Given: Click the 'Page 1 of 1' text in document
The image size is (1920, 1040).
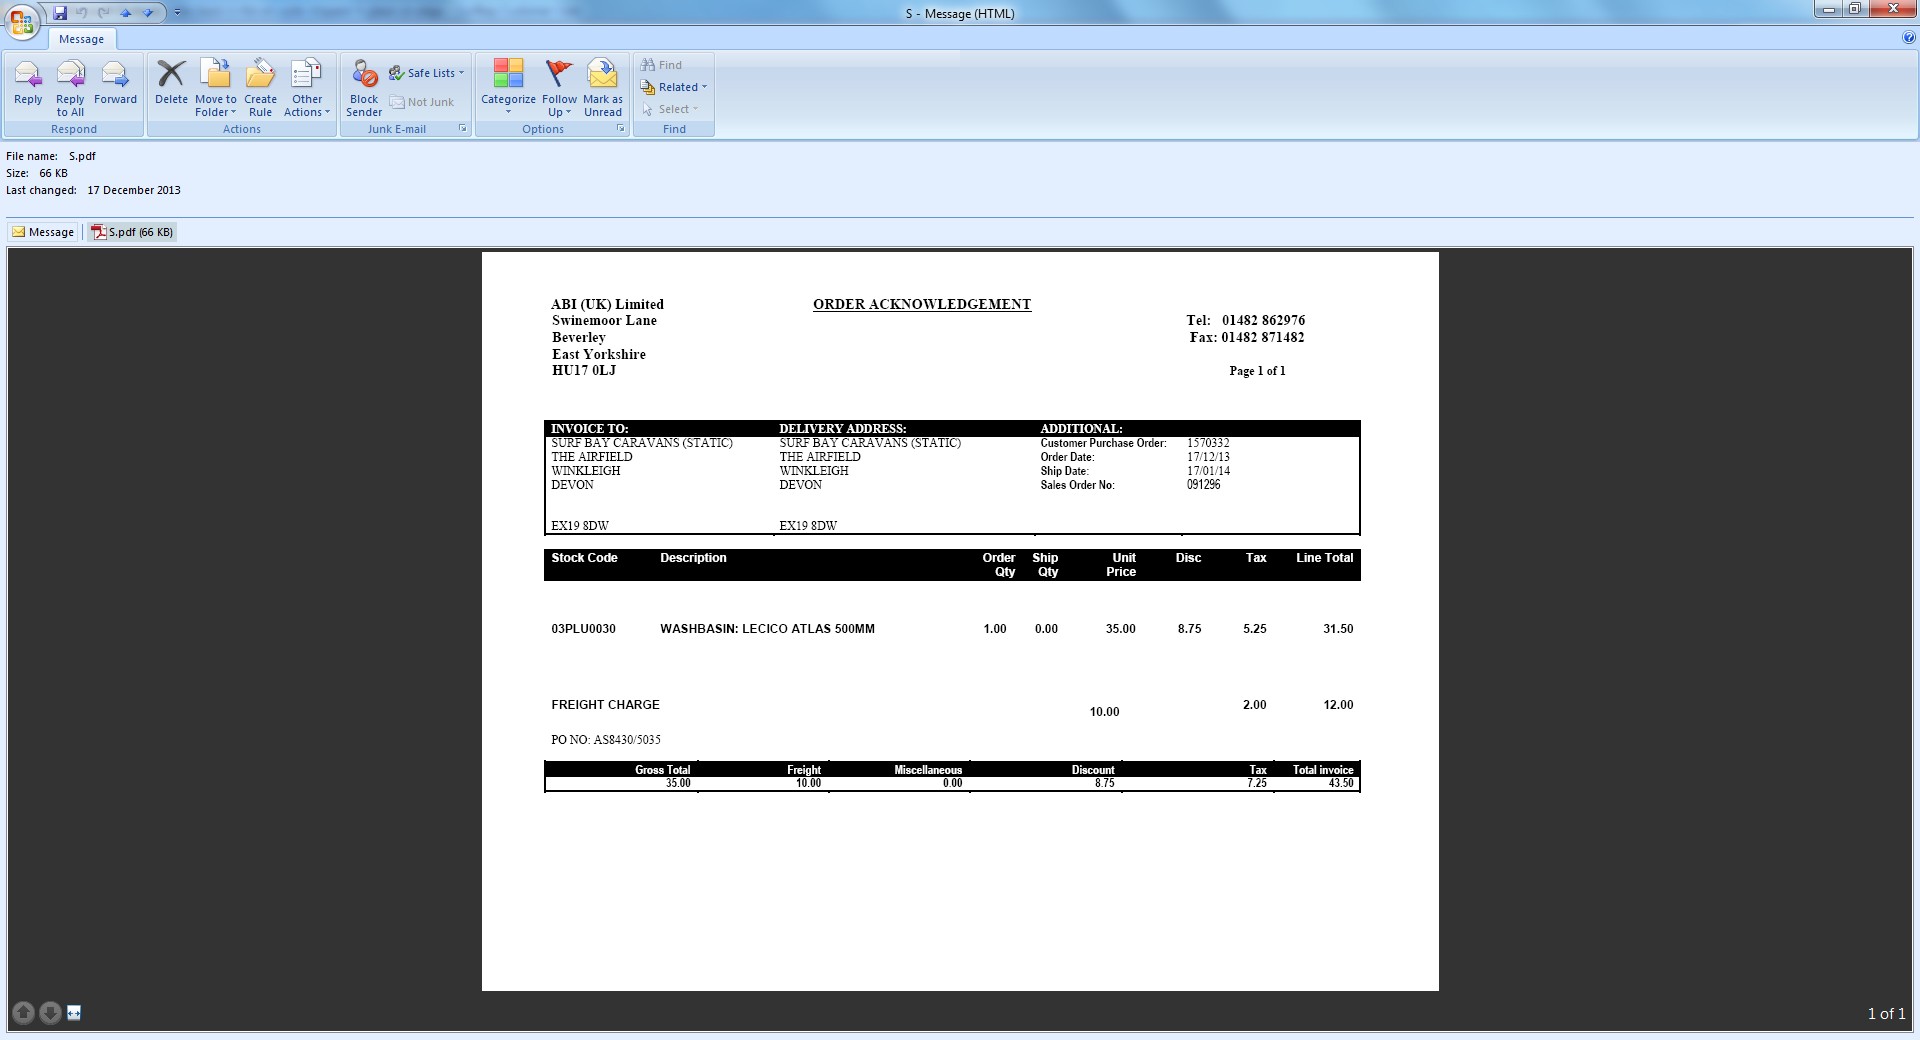Looking at the screenshot, I should point(1258,371).
